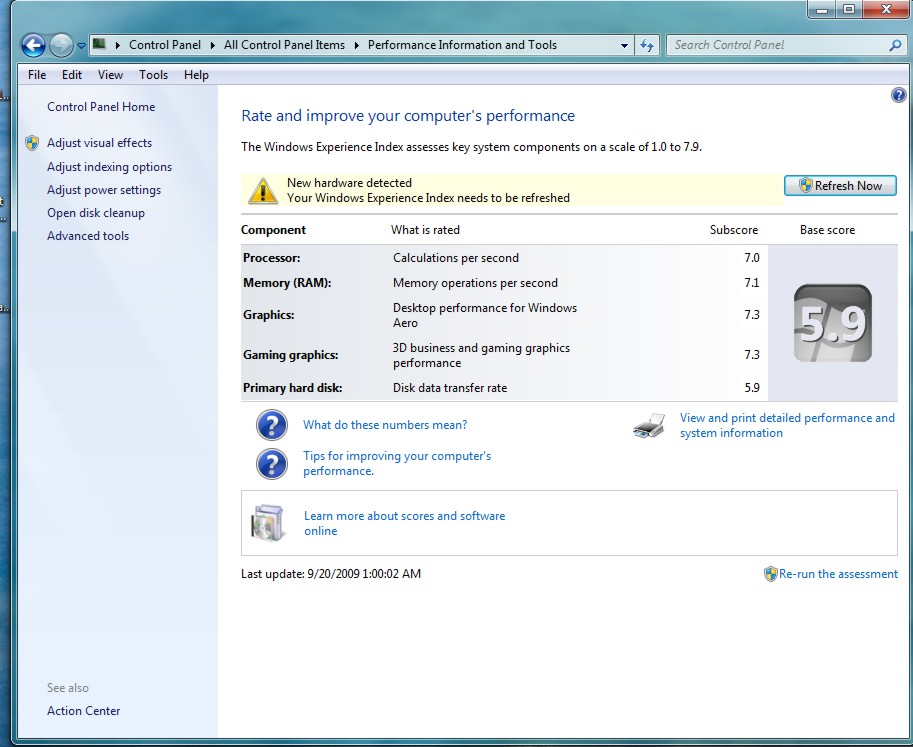Click the search magnifier icon
The height and width of the screenshot is (747, 913).
click(x=896, y=45)
